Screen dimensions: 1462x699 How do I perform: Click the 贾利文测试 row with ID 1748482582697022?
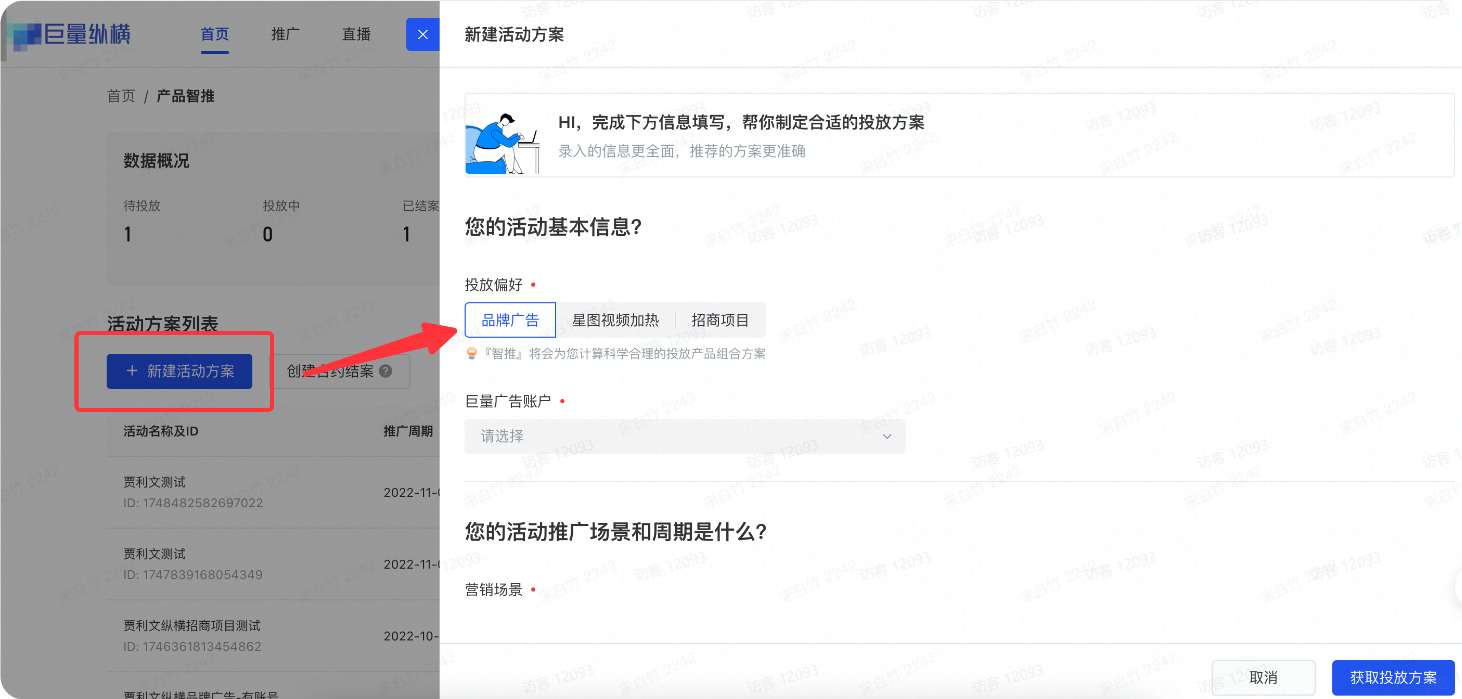pyautogui.click(x=273, y=492)
